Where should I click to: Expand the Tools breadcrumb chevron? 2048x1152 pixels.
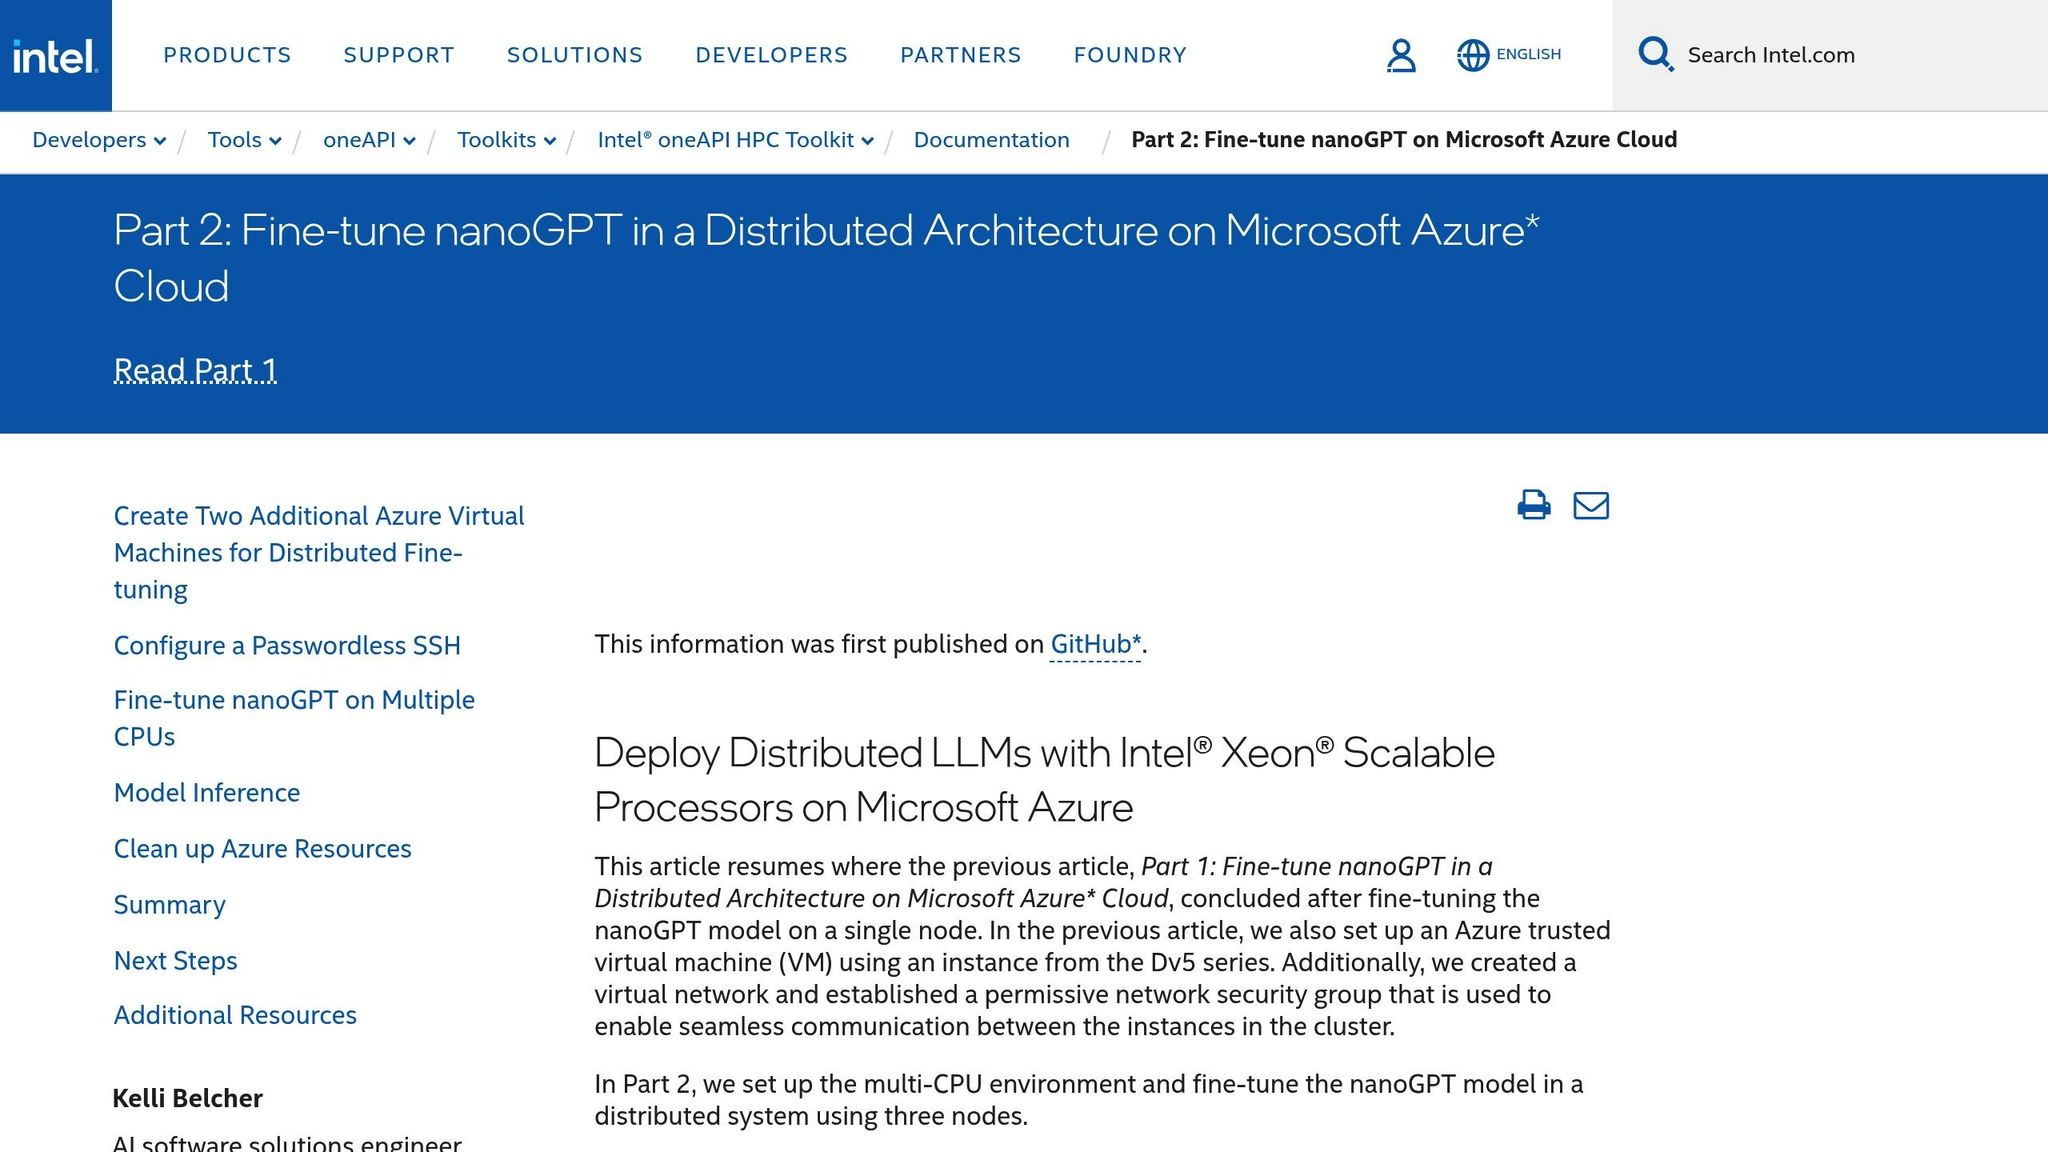[275, 142]
